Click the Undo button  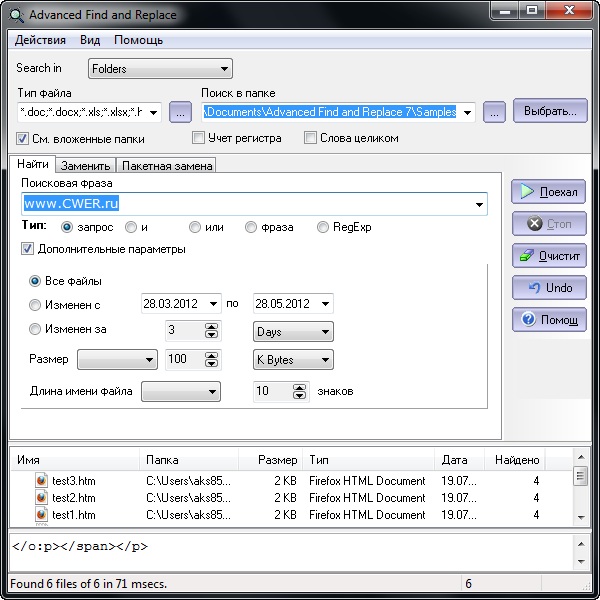point(548,287)
